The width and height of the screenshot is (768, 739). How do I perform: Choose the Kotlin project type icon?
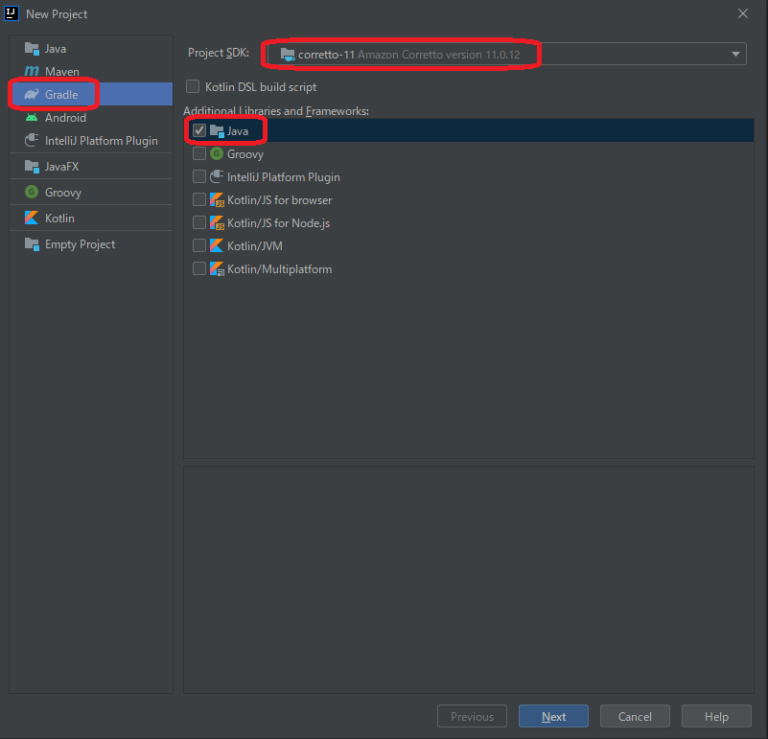point(32,218)
